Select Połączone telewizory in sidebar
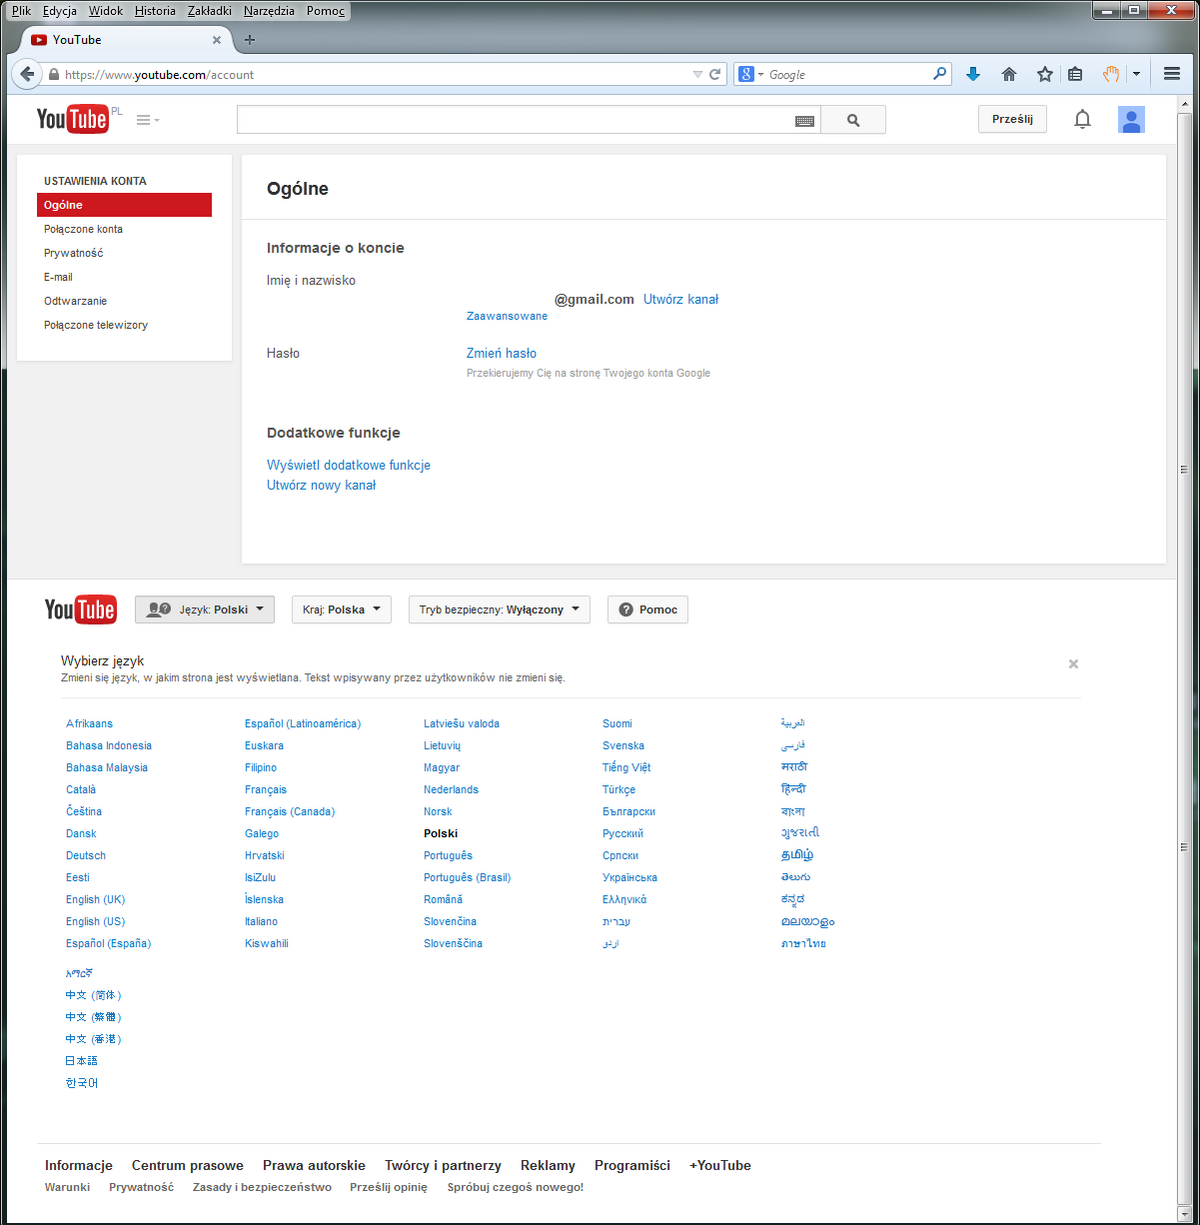Screen dimensions: 1200x1225 coord(96,325)
